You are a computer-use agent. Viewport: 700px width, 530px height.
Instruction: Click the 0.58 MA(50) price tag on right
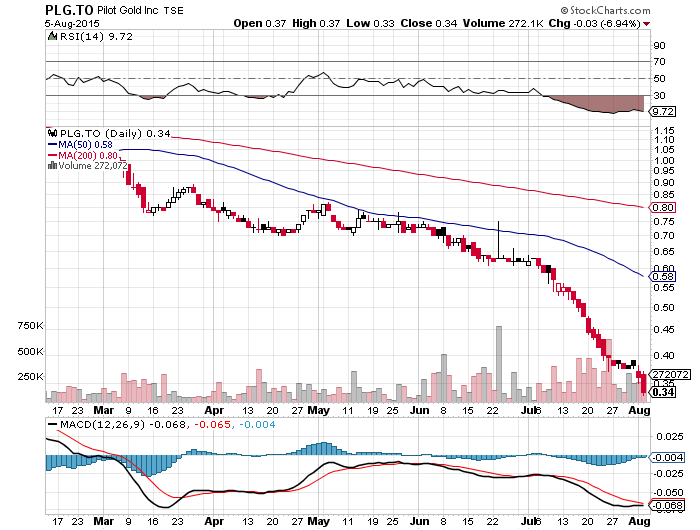(x=662, y=277)
